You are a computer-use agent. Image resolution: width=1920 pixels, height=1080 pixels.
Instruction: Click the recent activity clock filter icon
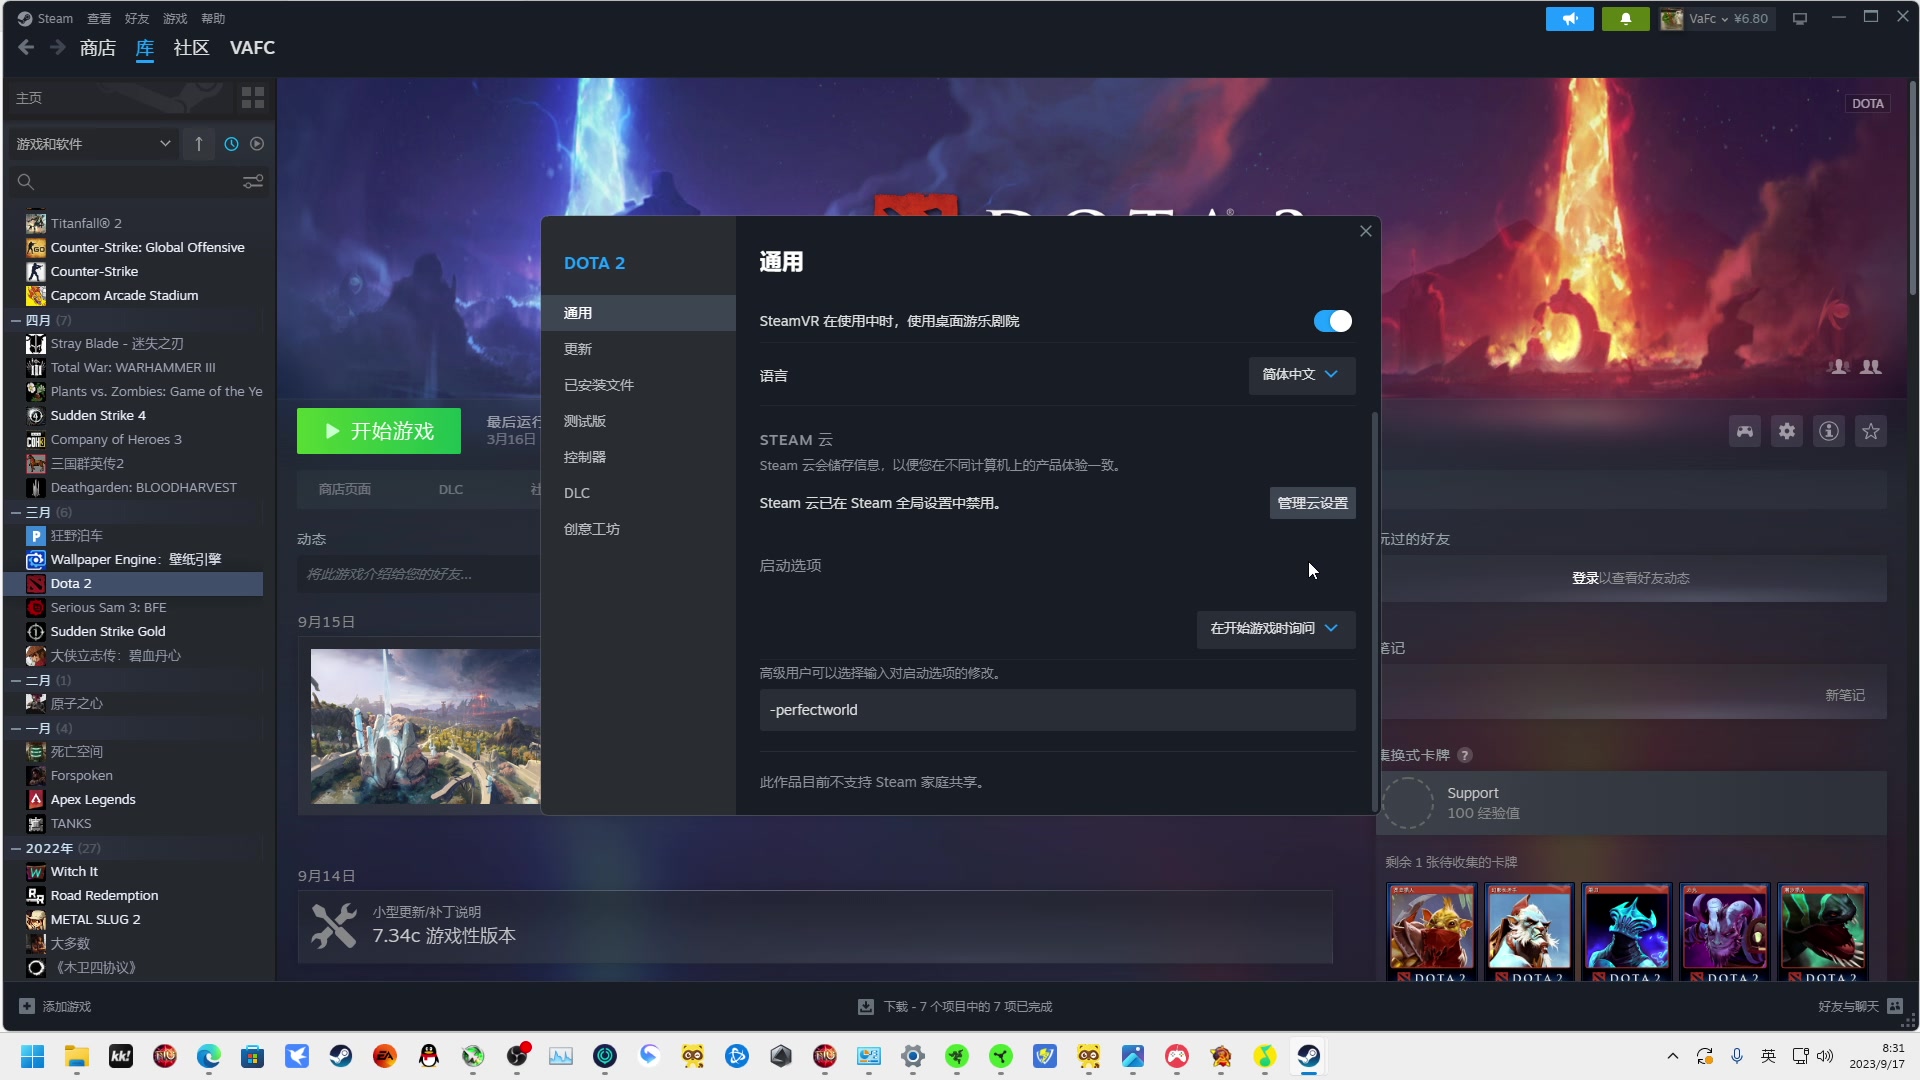coord(231,144)
